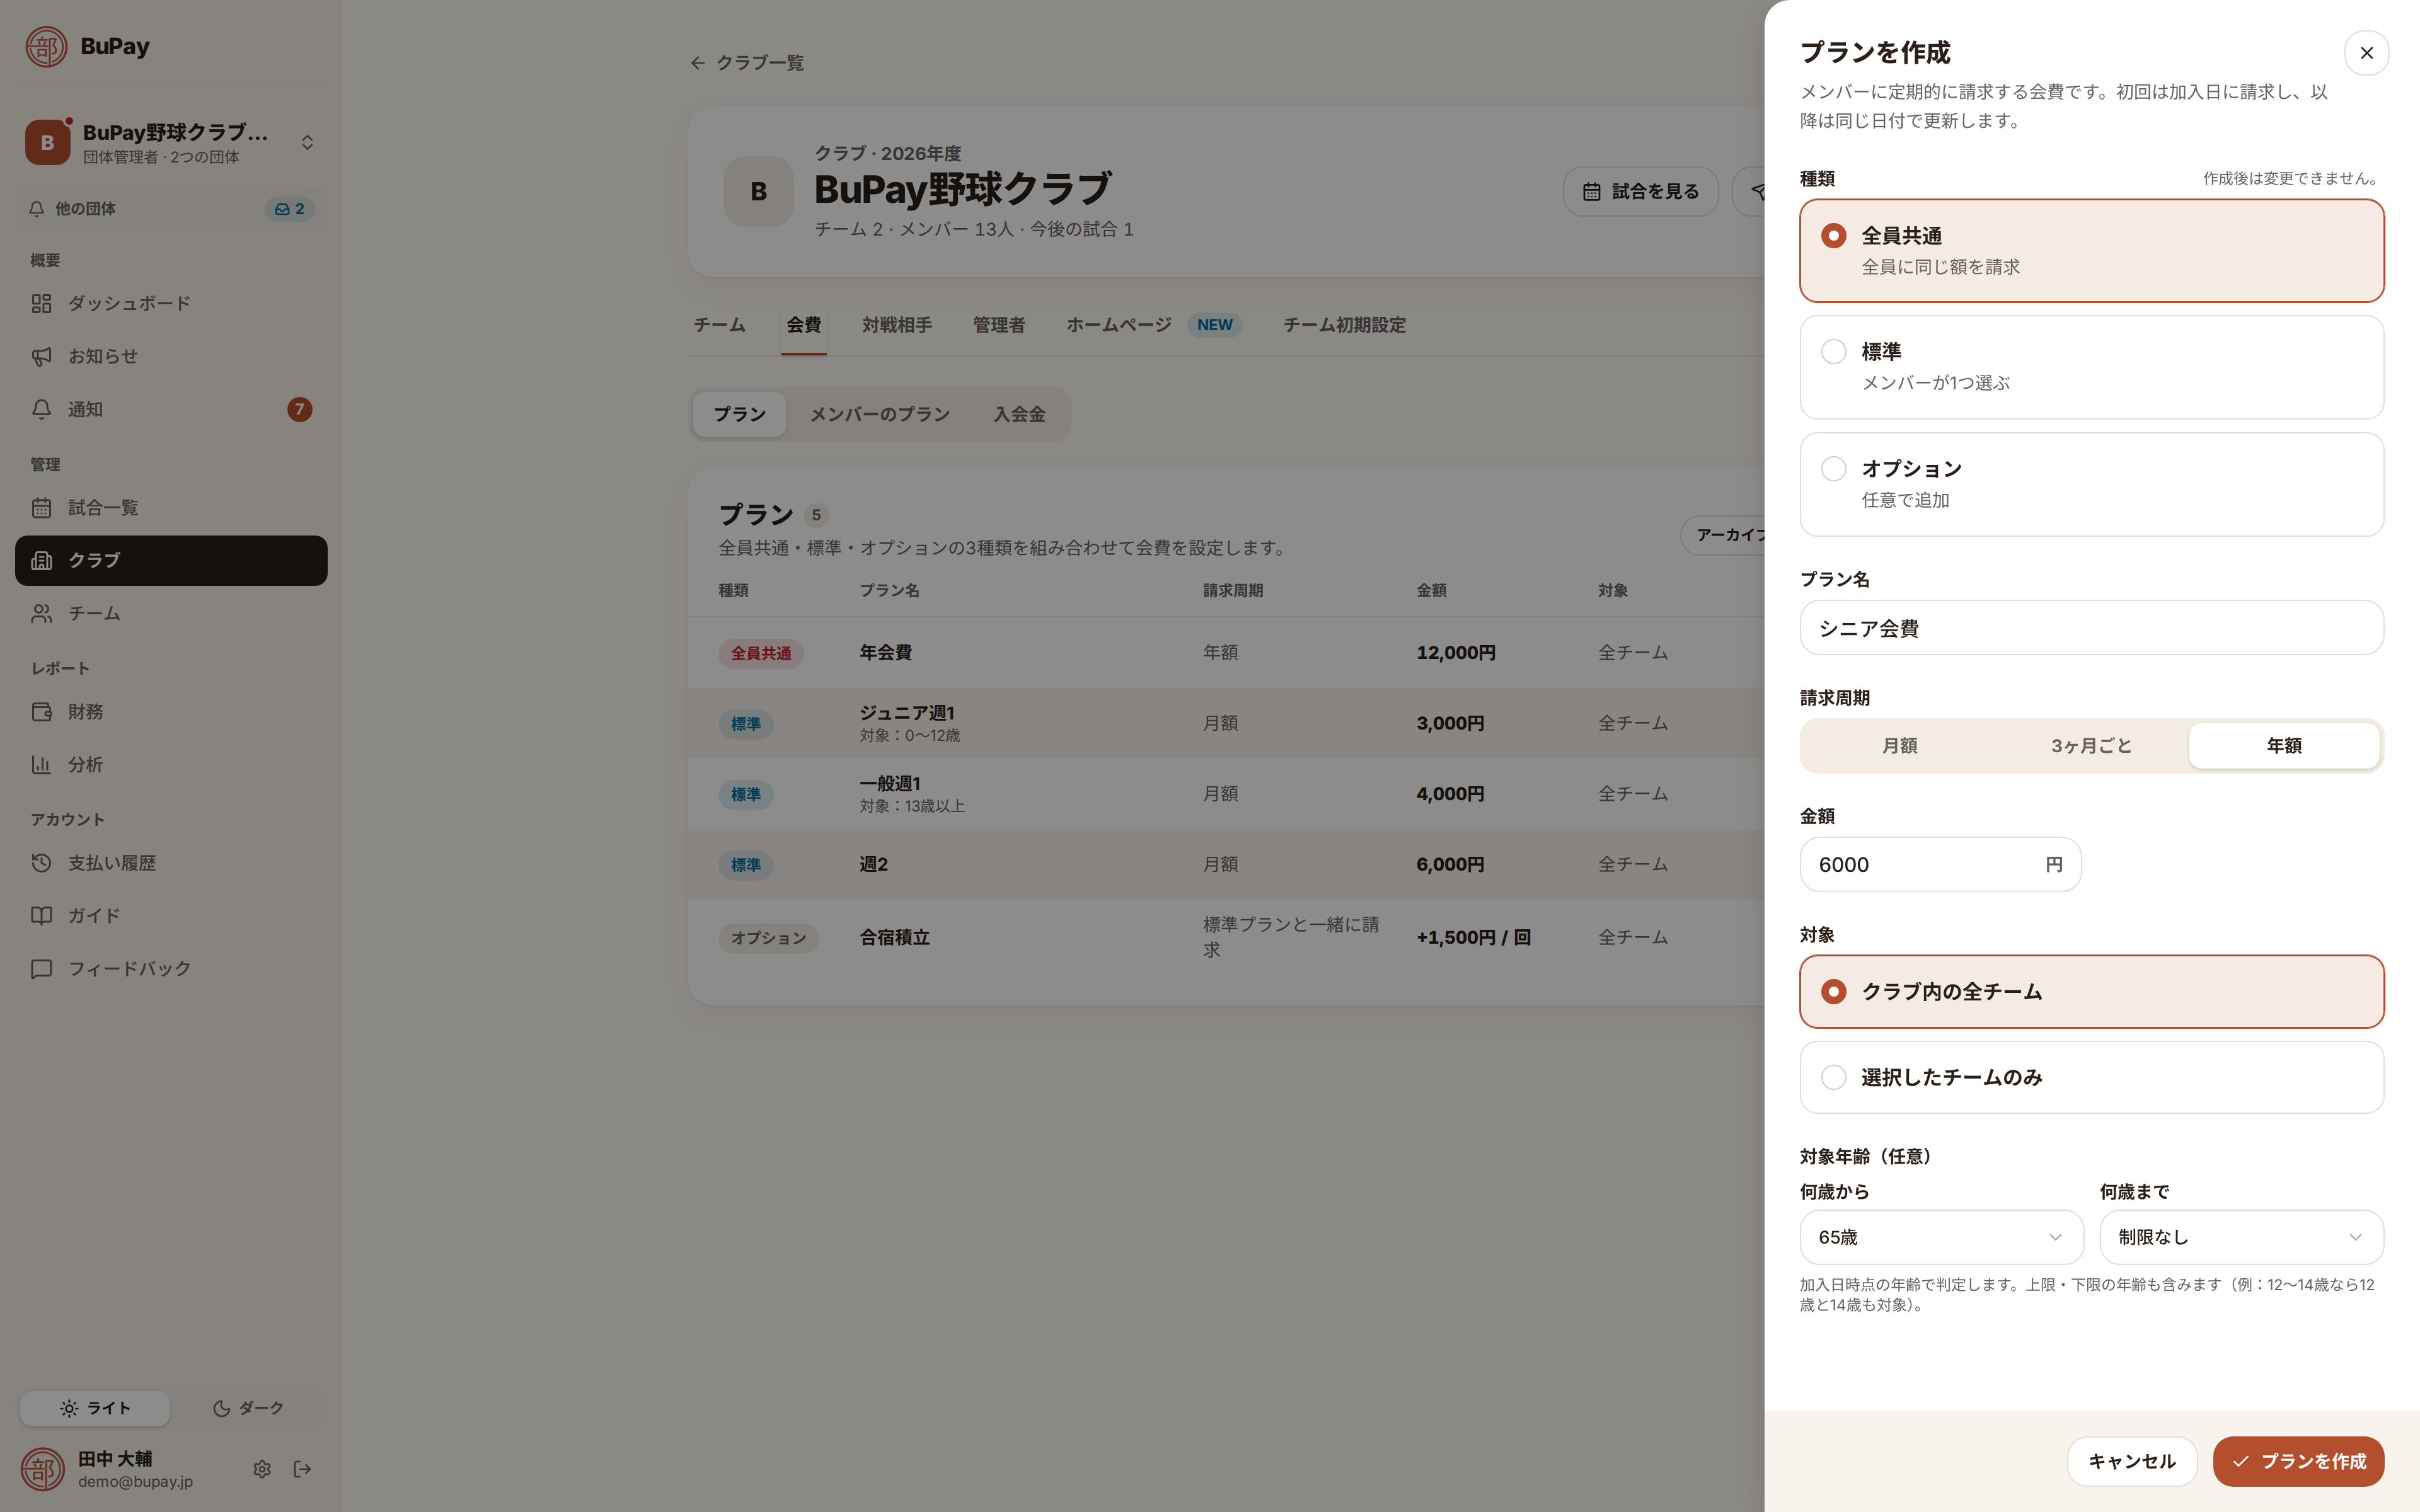Open 支払い履歴 history icon
Viewport: 2420px width, 1512px height.
41,863
